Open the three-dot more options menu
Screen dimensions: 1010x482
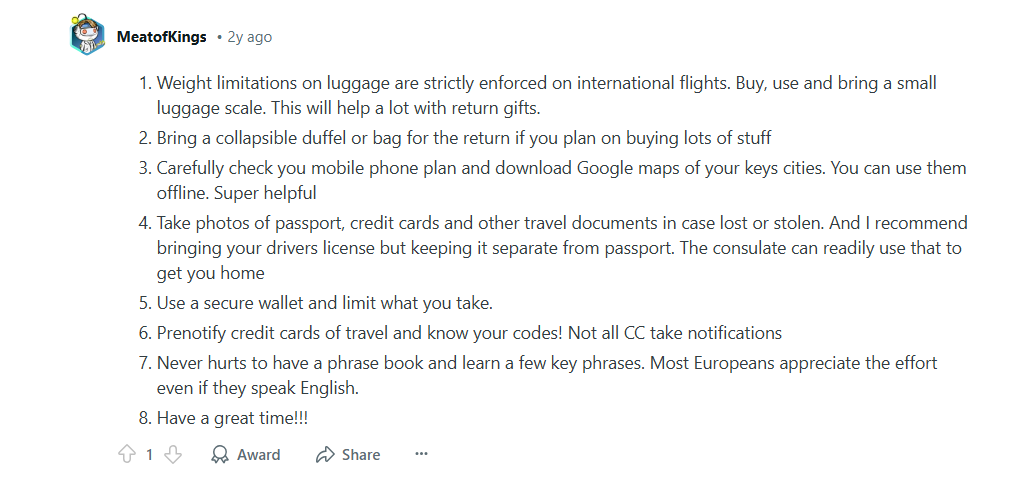[421, 454]
